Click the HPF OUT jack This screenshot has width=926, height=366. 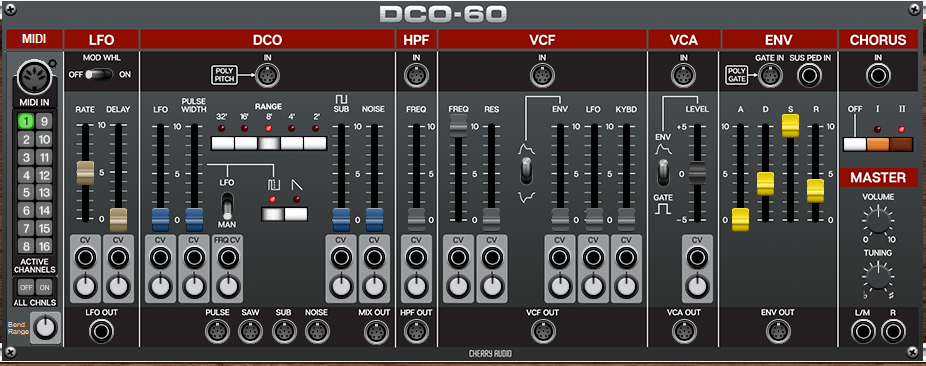coord(416,332)
